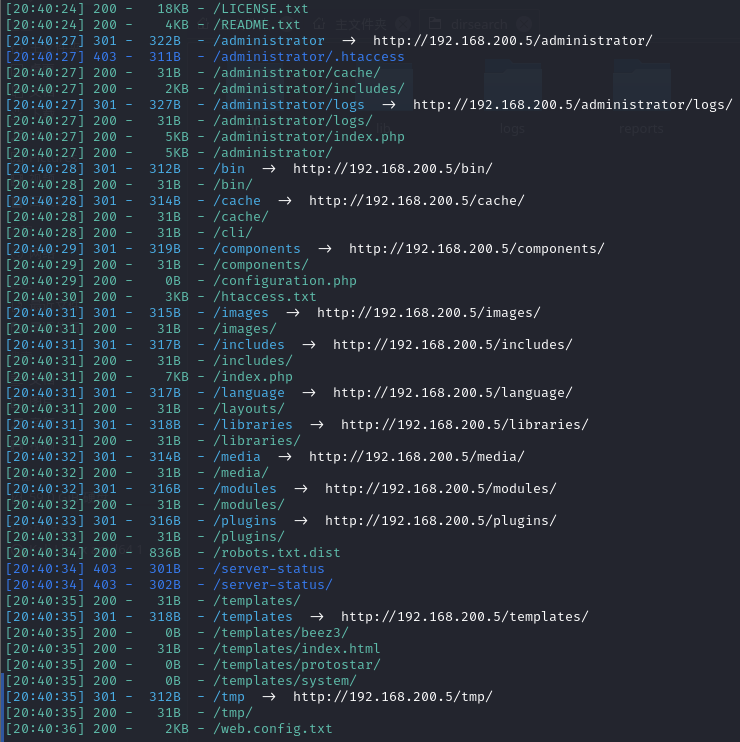Open the http://192.168.200.5/components/ redirect URL
Image resolution: width=740 pixels, height=742 pixels.
pyautogui.click(x=476, y=249)
